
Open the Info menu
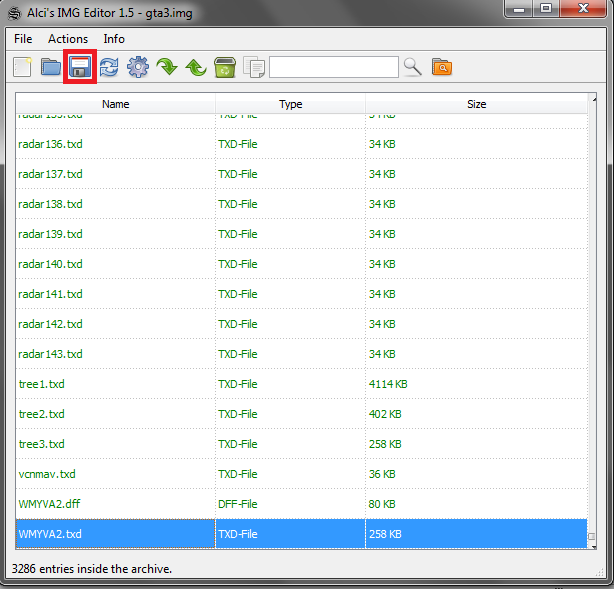pos(114,39)
